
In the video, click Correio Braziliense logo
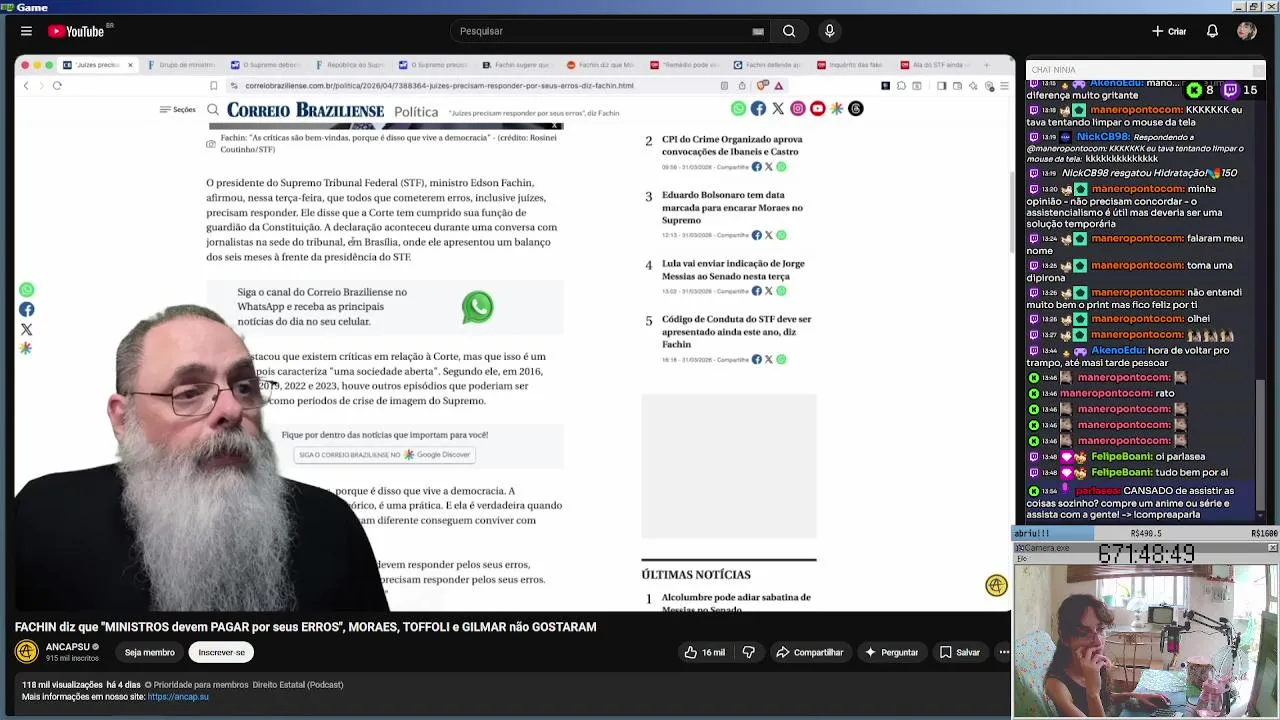pos(305,110)
